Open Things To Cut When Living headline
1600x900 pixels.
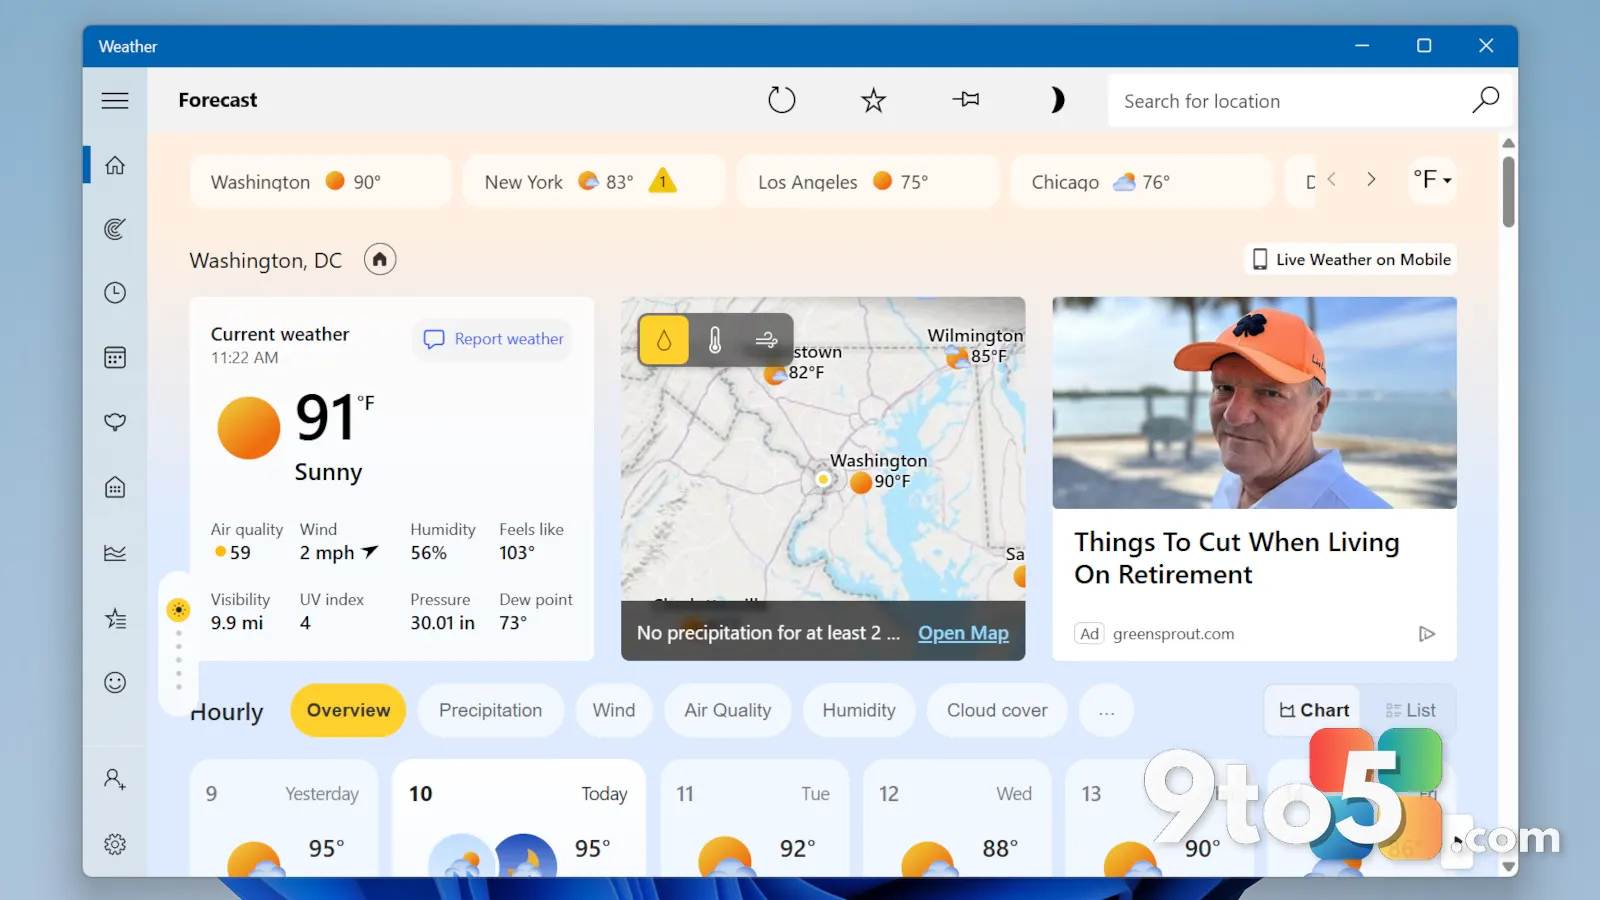pos(1236,558)
